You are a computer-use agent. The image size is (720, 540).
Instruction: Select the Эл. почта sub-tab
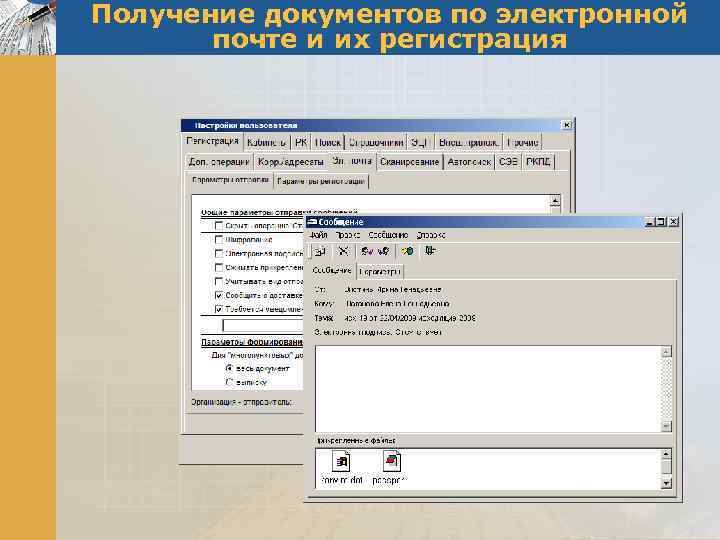pos(352,161)
